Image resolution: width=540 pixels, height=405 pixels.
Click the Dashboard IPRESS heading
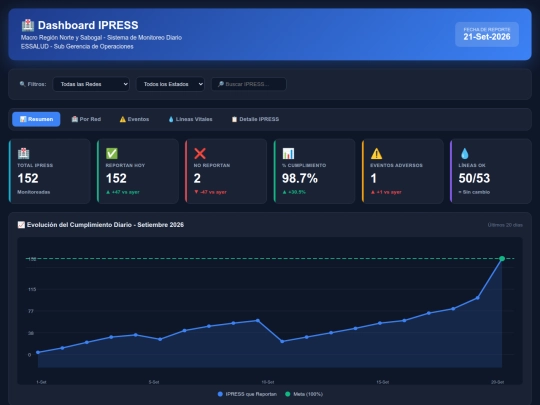pos(88,25)
